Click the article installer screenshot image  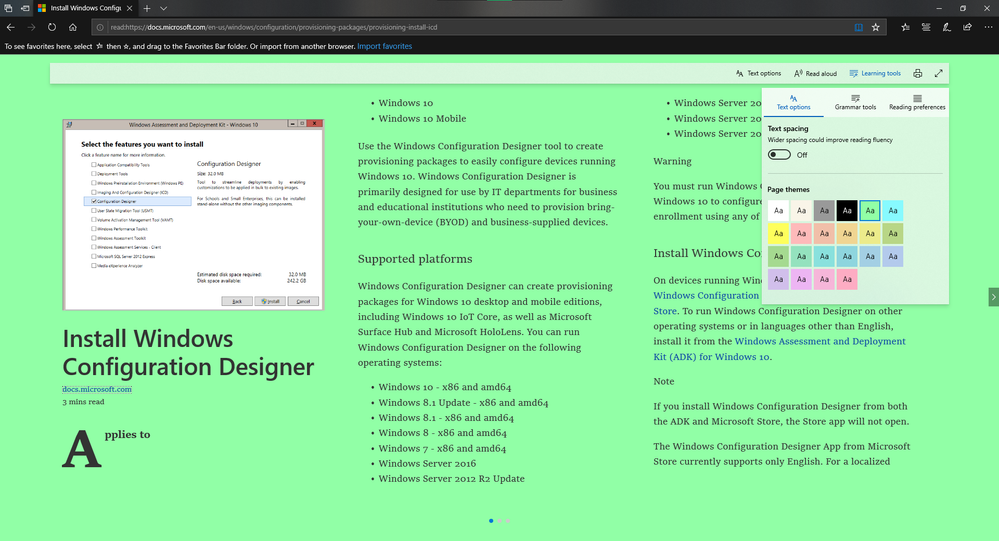click(193, 215)
